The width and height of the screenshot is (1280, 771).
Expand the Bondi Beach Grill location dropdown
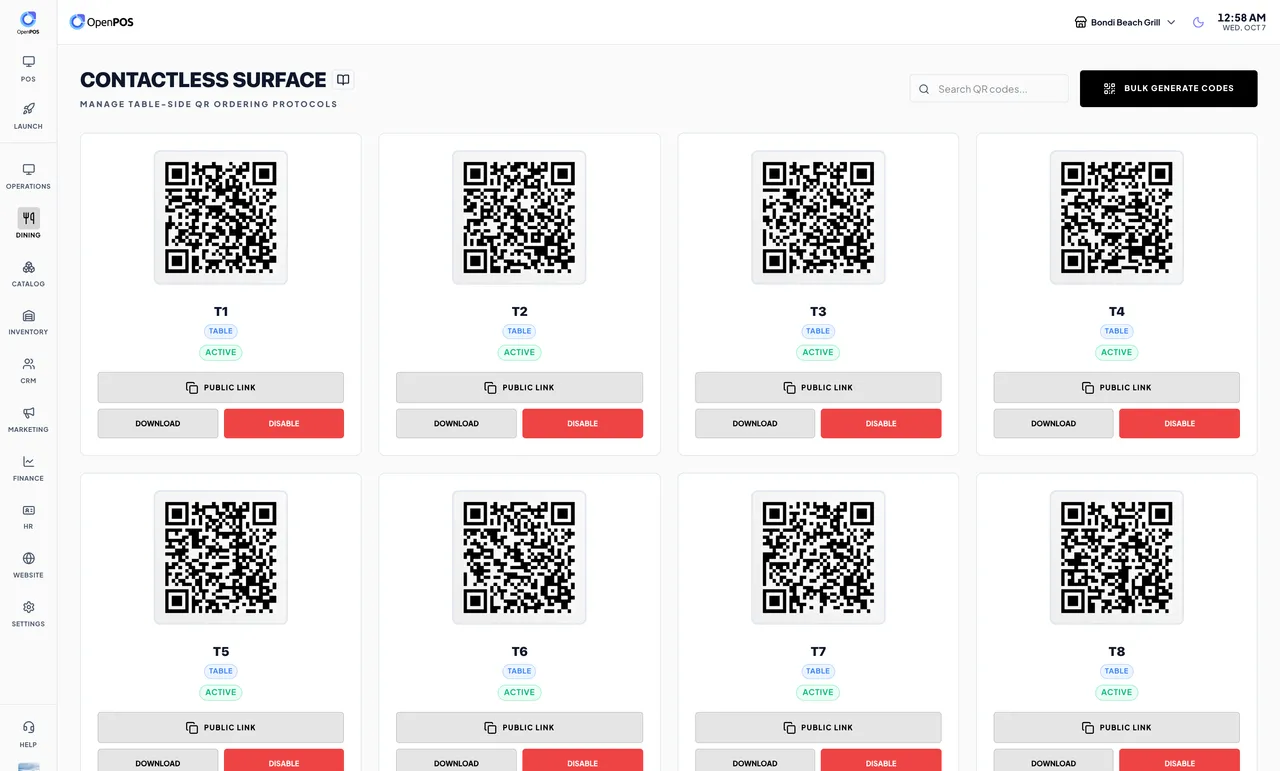[1125, 22]
